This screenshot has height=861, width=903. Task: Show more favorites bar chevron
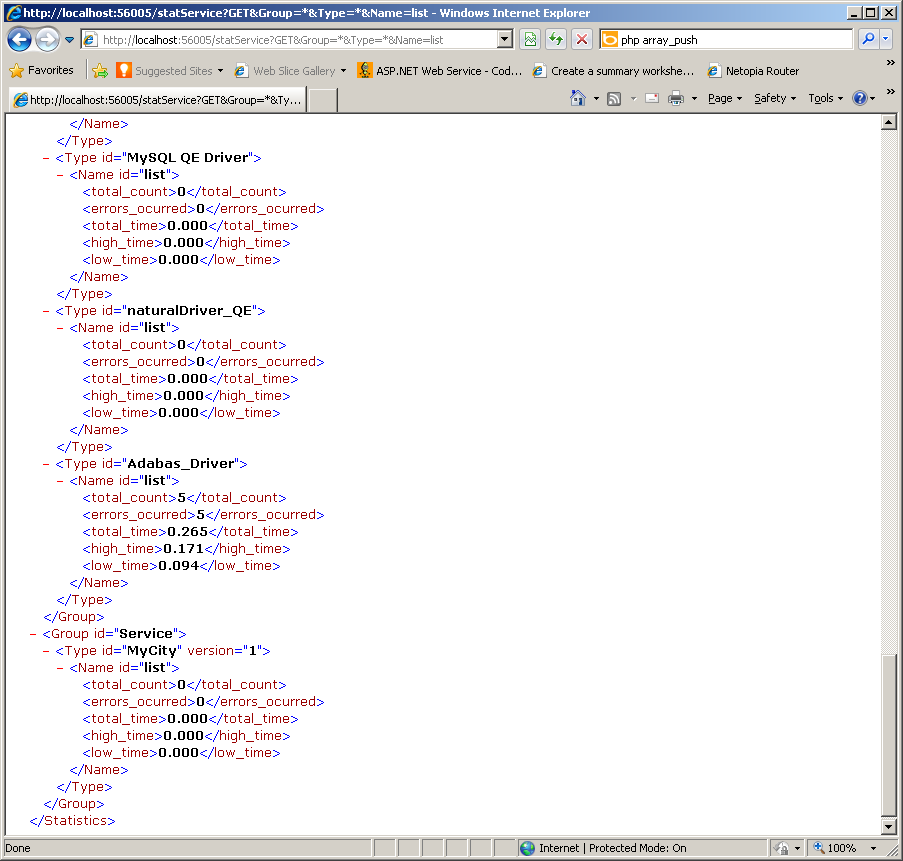click(x=890, y=62)
